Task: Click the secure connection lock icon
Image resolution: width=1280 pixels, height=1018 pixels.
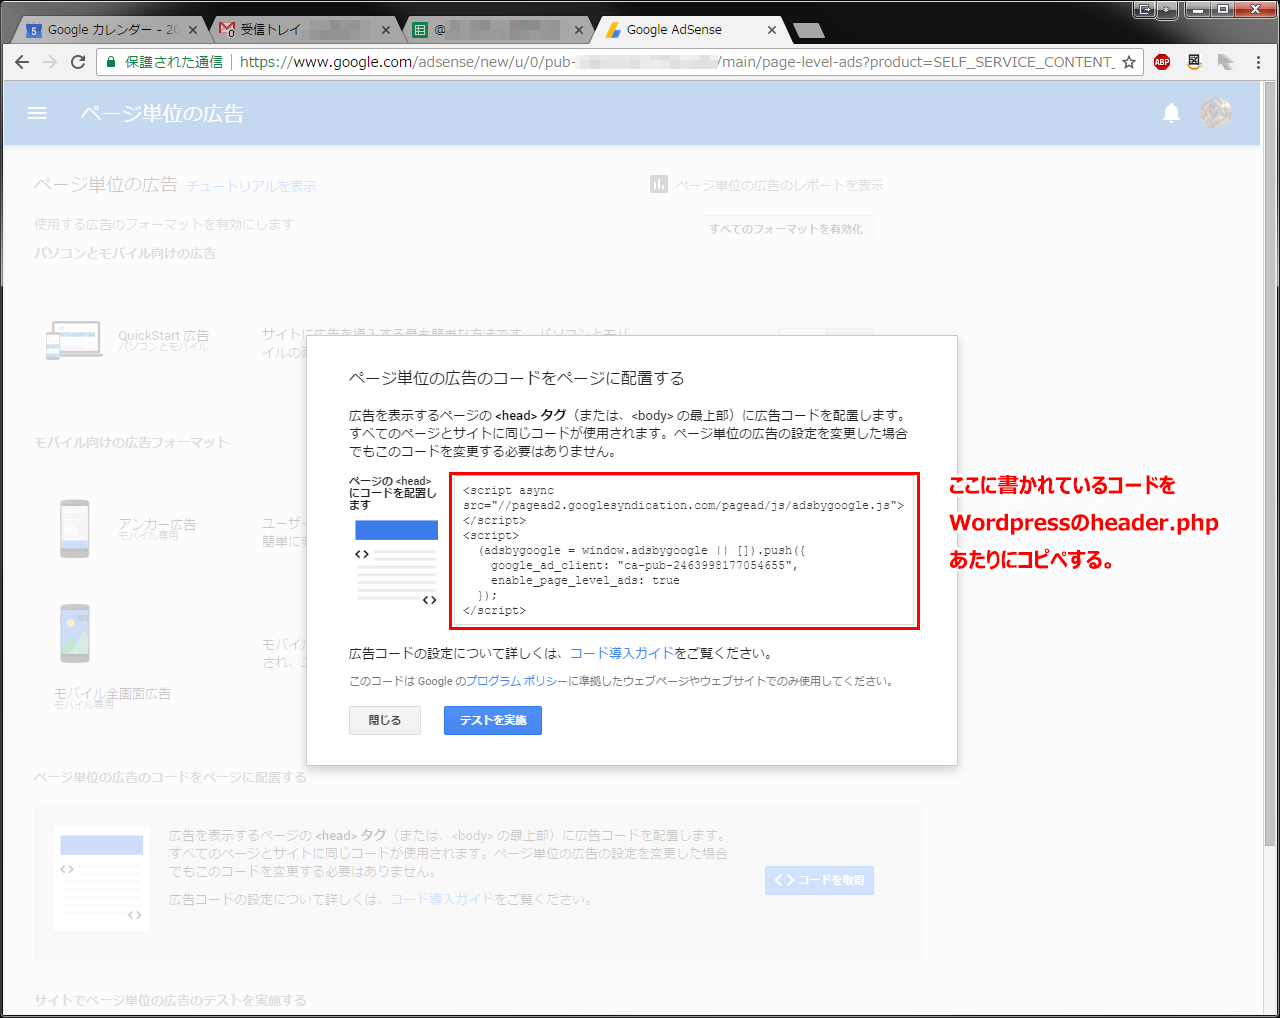Action: (x=111, y=62)
